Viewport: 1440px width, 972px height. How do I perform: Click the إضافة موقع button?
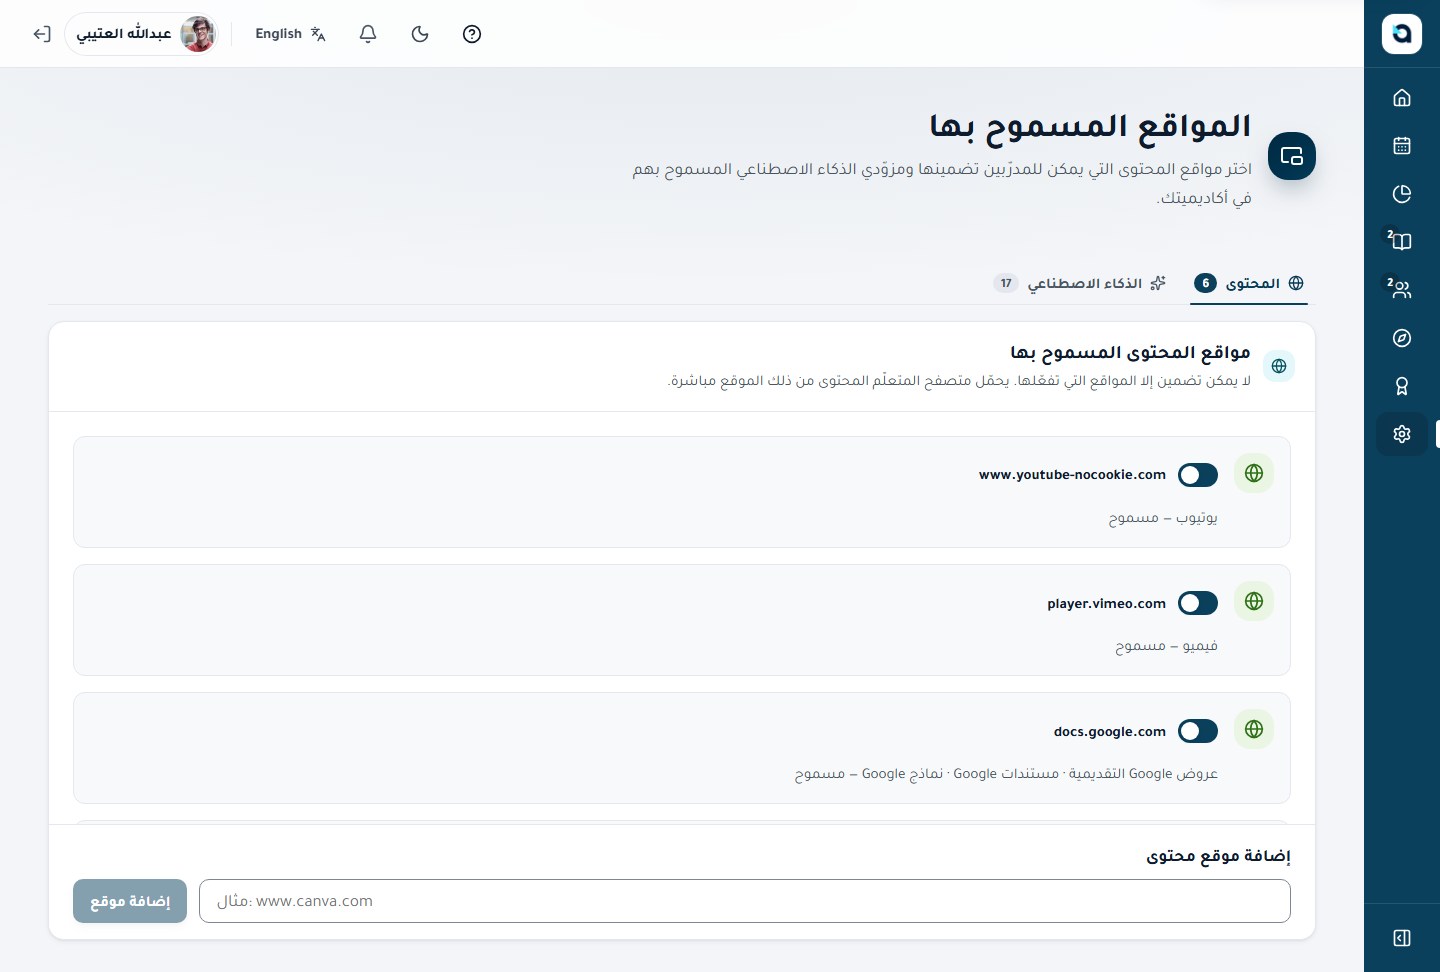130,901
